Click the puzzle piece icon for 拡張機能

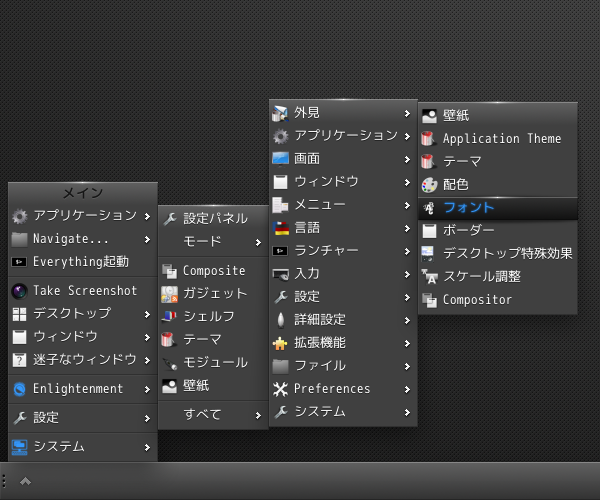pos(280,343)
